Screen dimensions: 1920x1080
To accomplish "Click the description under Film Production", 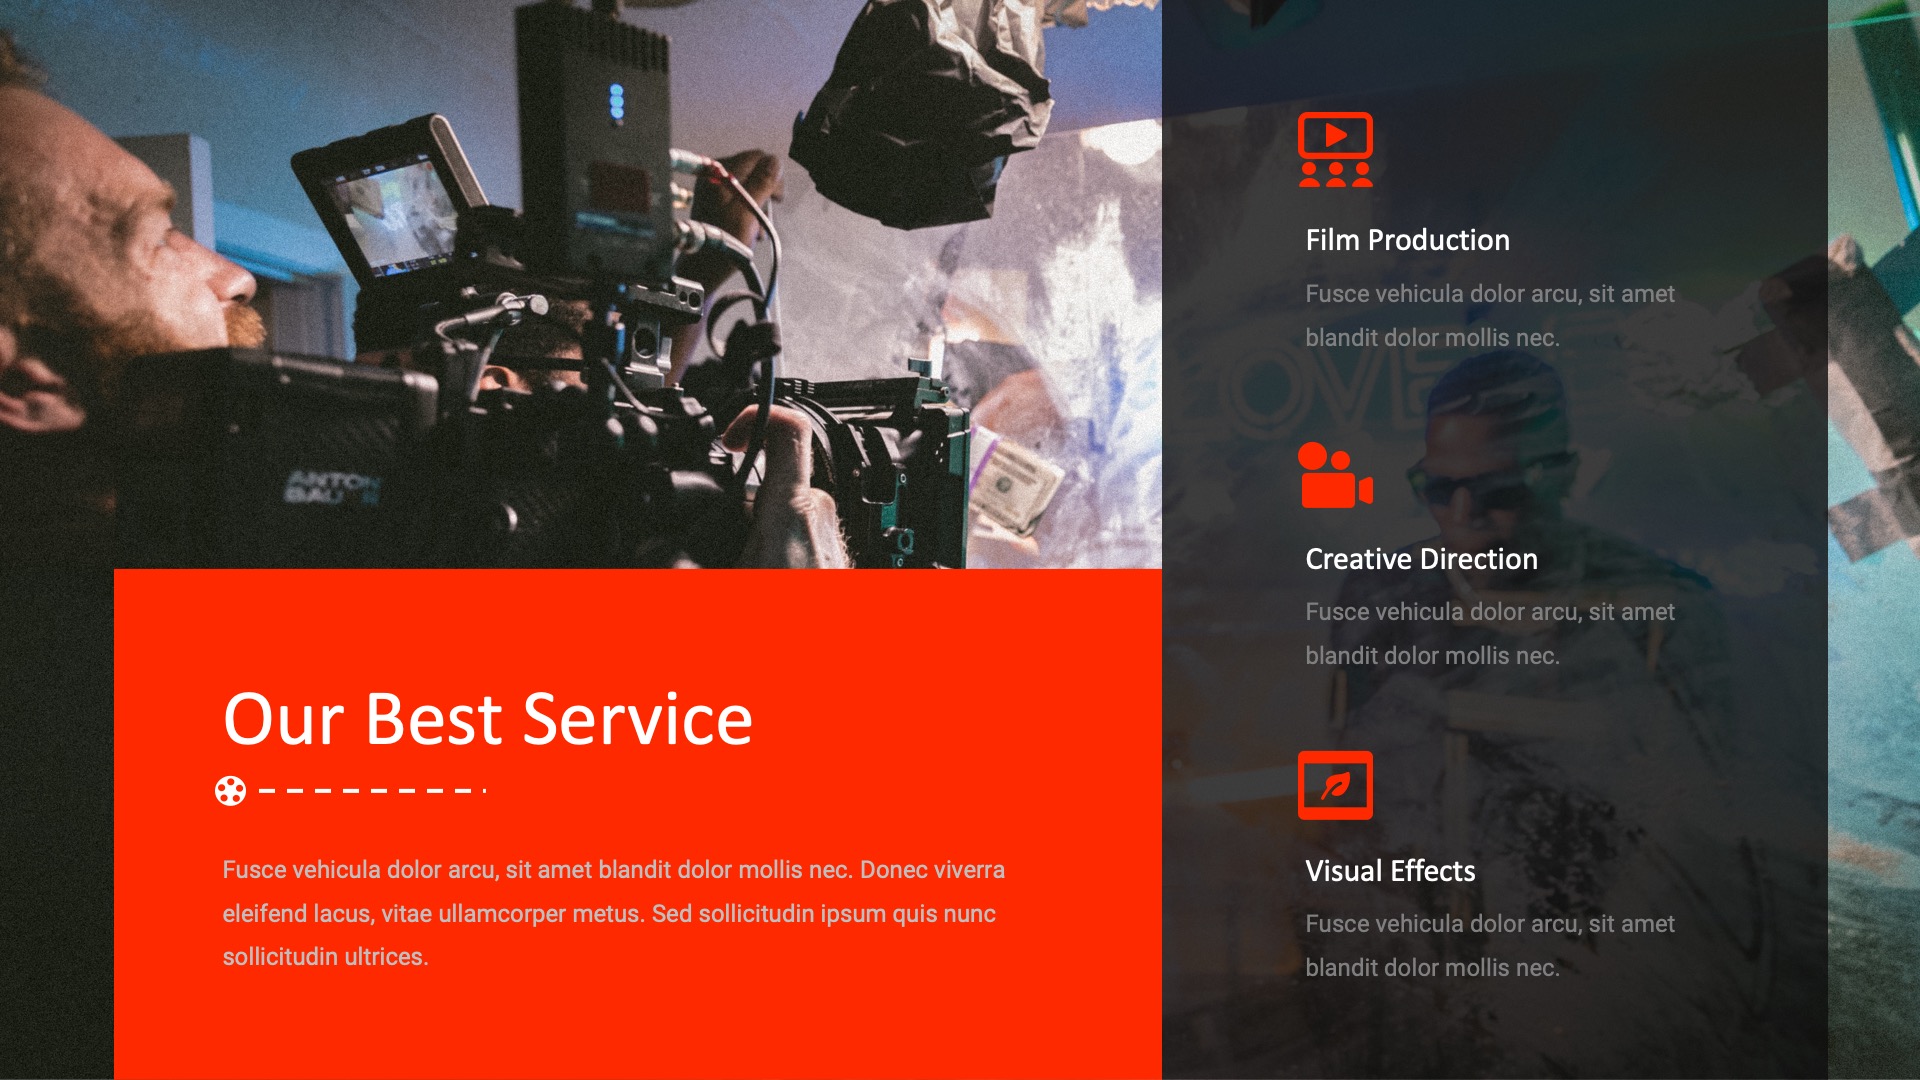I will 1489,316.
